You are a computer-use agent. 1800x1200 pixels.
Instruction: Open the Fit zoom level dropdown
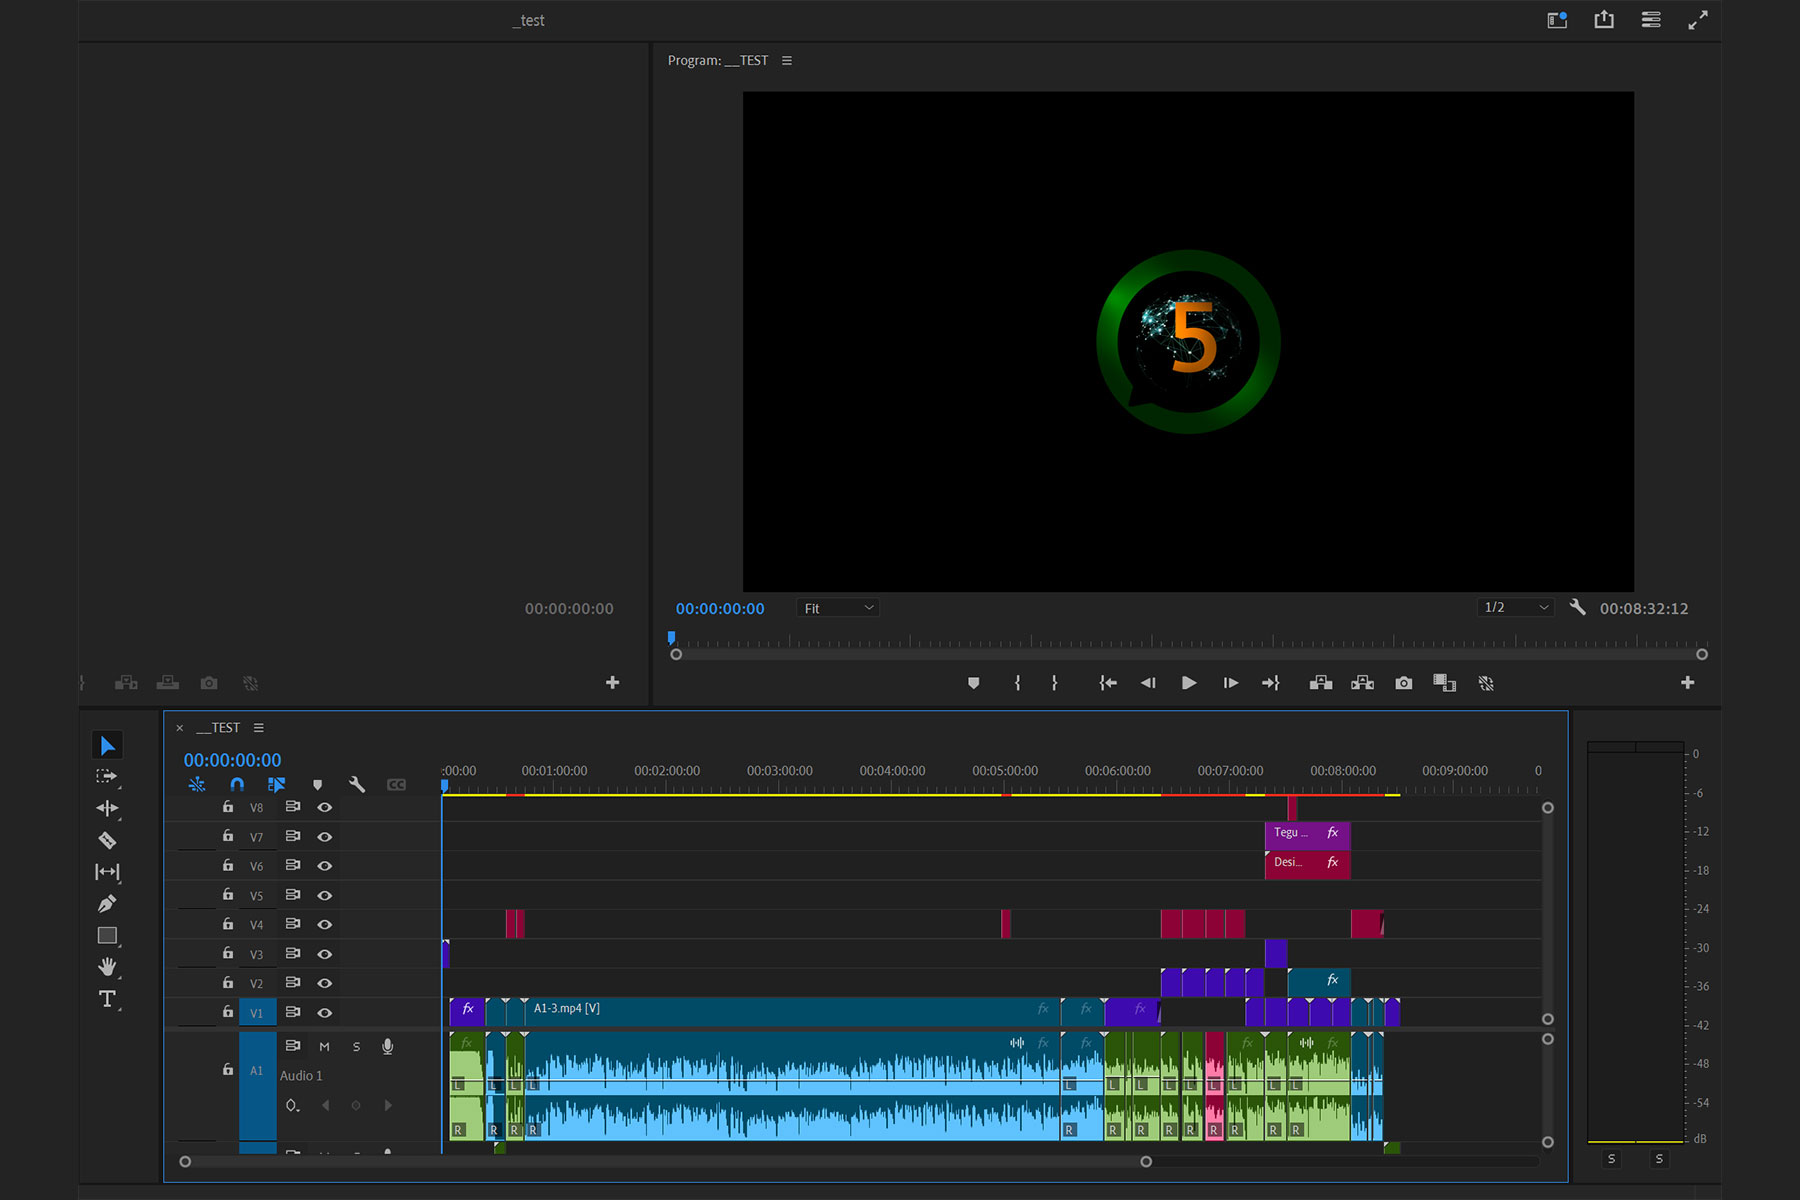tap(838, 608)
